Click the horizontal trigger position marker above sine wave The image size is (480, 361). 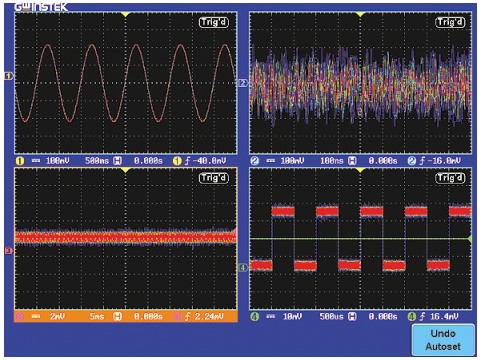(x=125, y=15)
